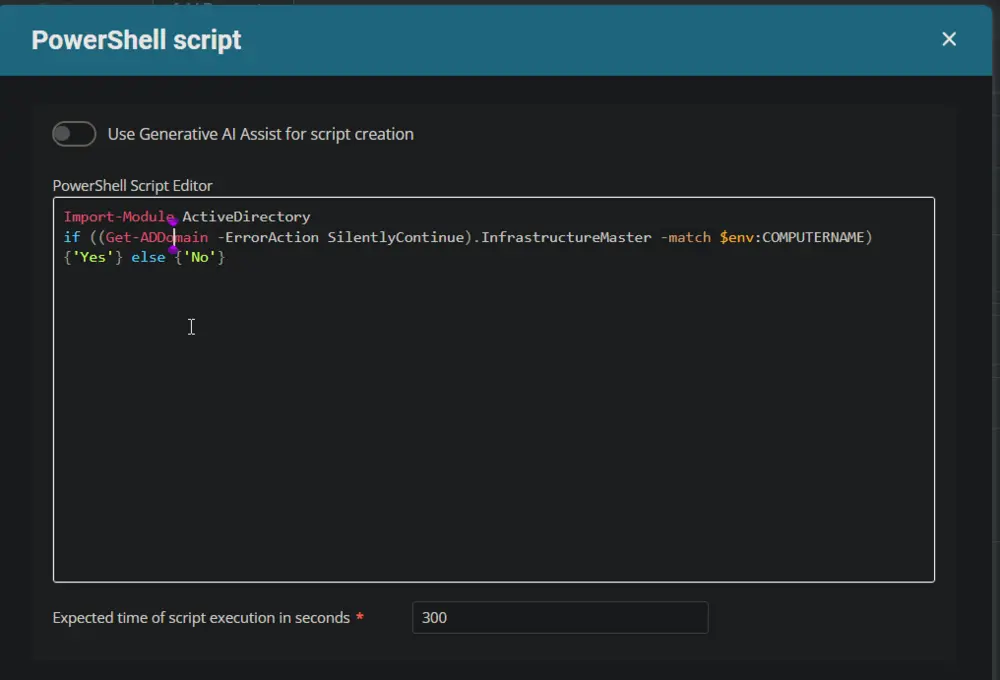
Task: Click 'COMPUTERNAME' in the script
Action: (813, 237)
